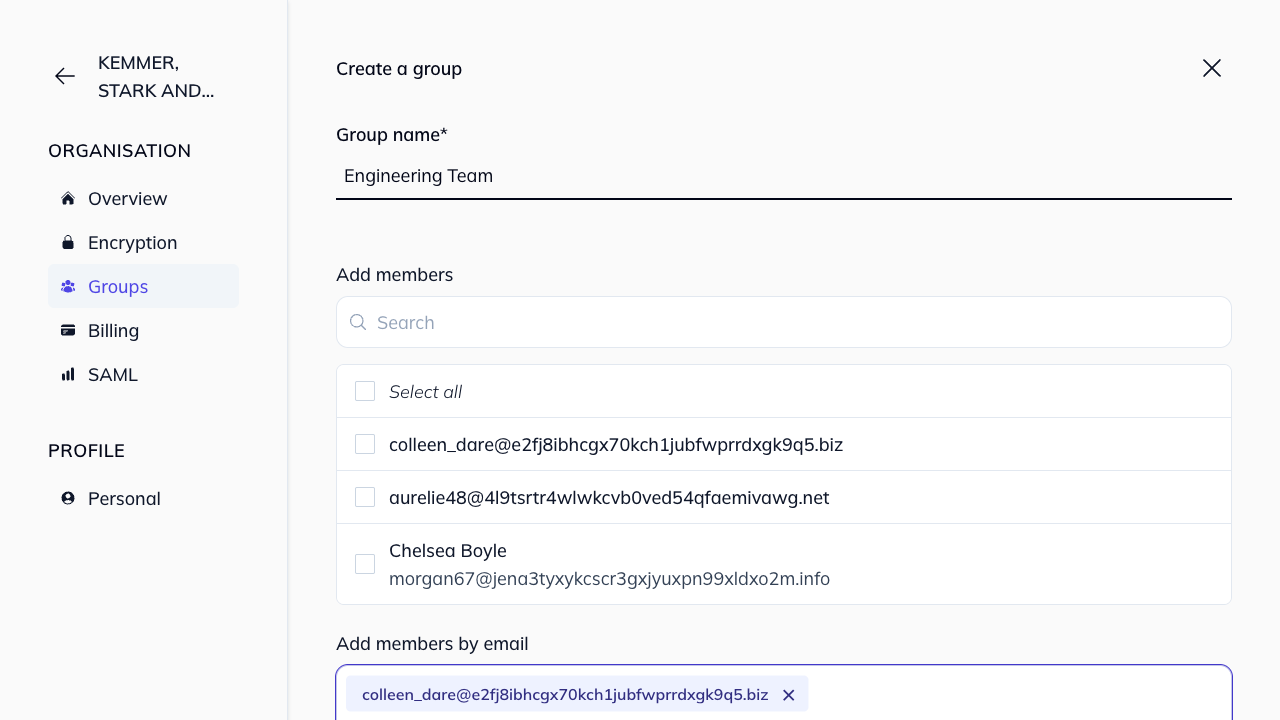Check the colleen_dare member checkbox
Image resolution: width=1280 pixels, height=720 pixels.
[365, 444]
